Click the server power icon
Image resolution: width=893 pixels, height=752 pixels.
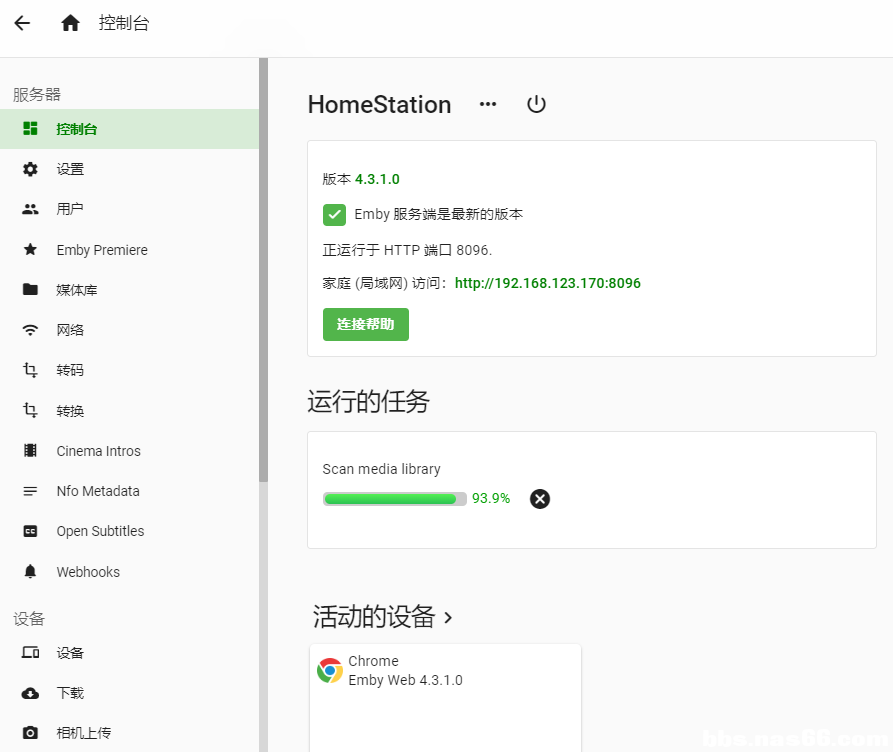[536, 104]
